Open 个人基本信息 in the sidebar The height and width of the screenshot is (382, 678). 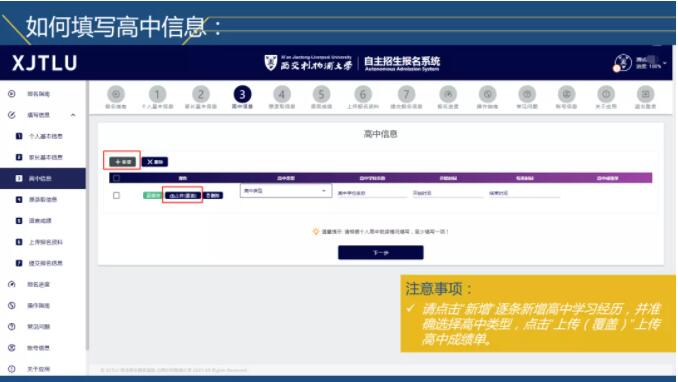tap(45, 136)
